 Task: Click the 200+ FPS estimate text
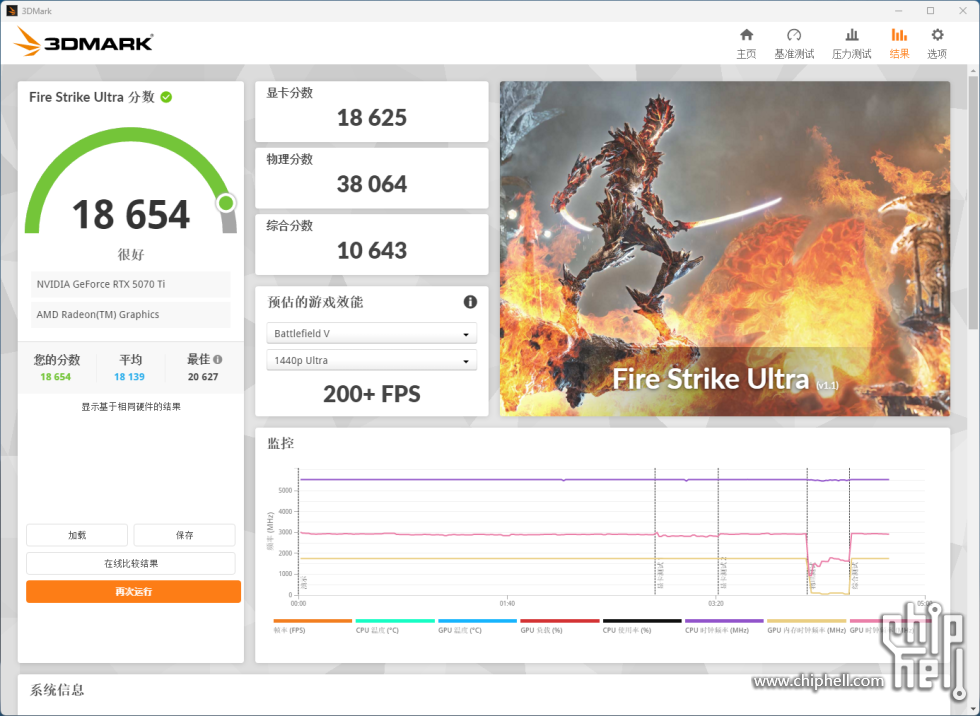pos(371,394)
